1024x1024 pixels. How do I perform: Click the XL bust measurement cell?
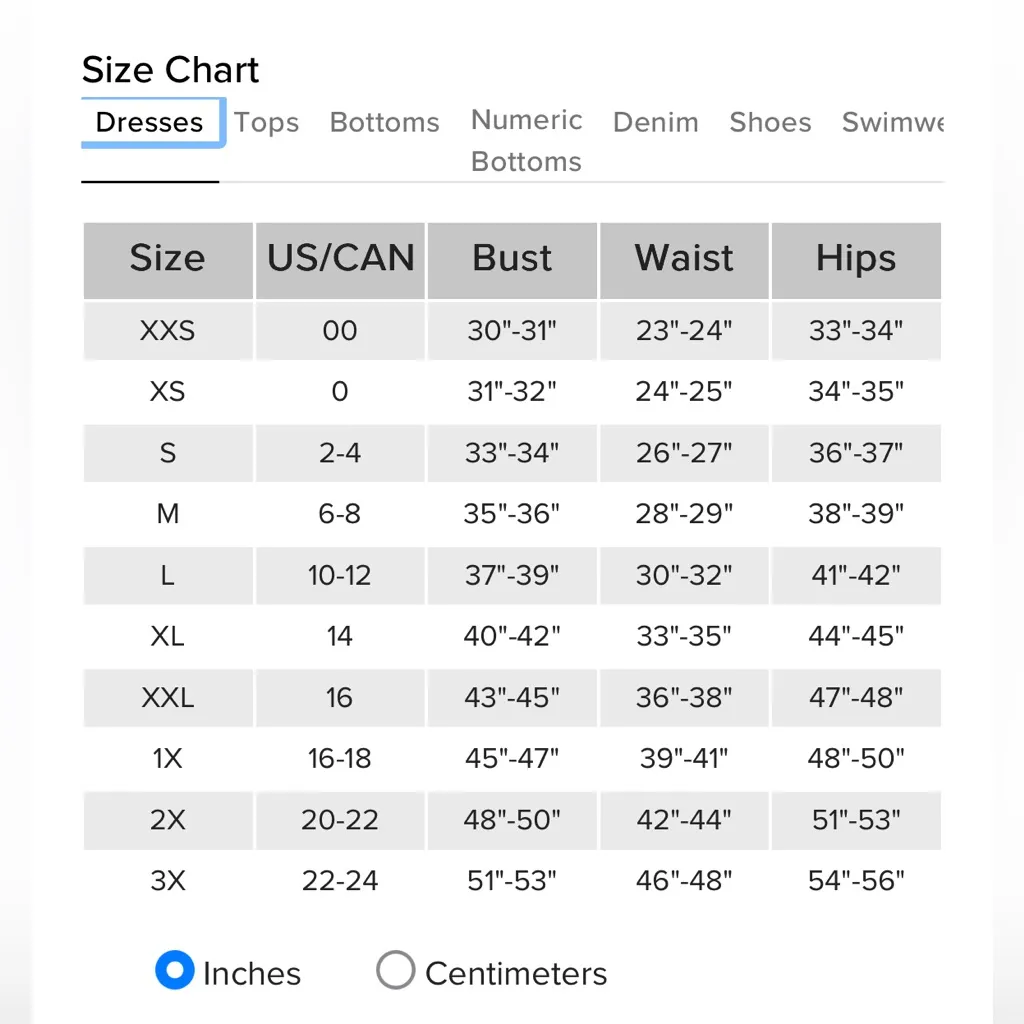512,636
